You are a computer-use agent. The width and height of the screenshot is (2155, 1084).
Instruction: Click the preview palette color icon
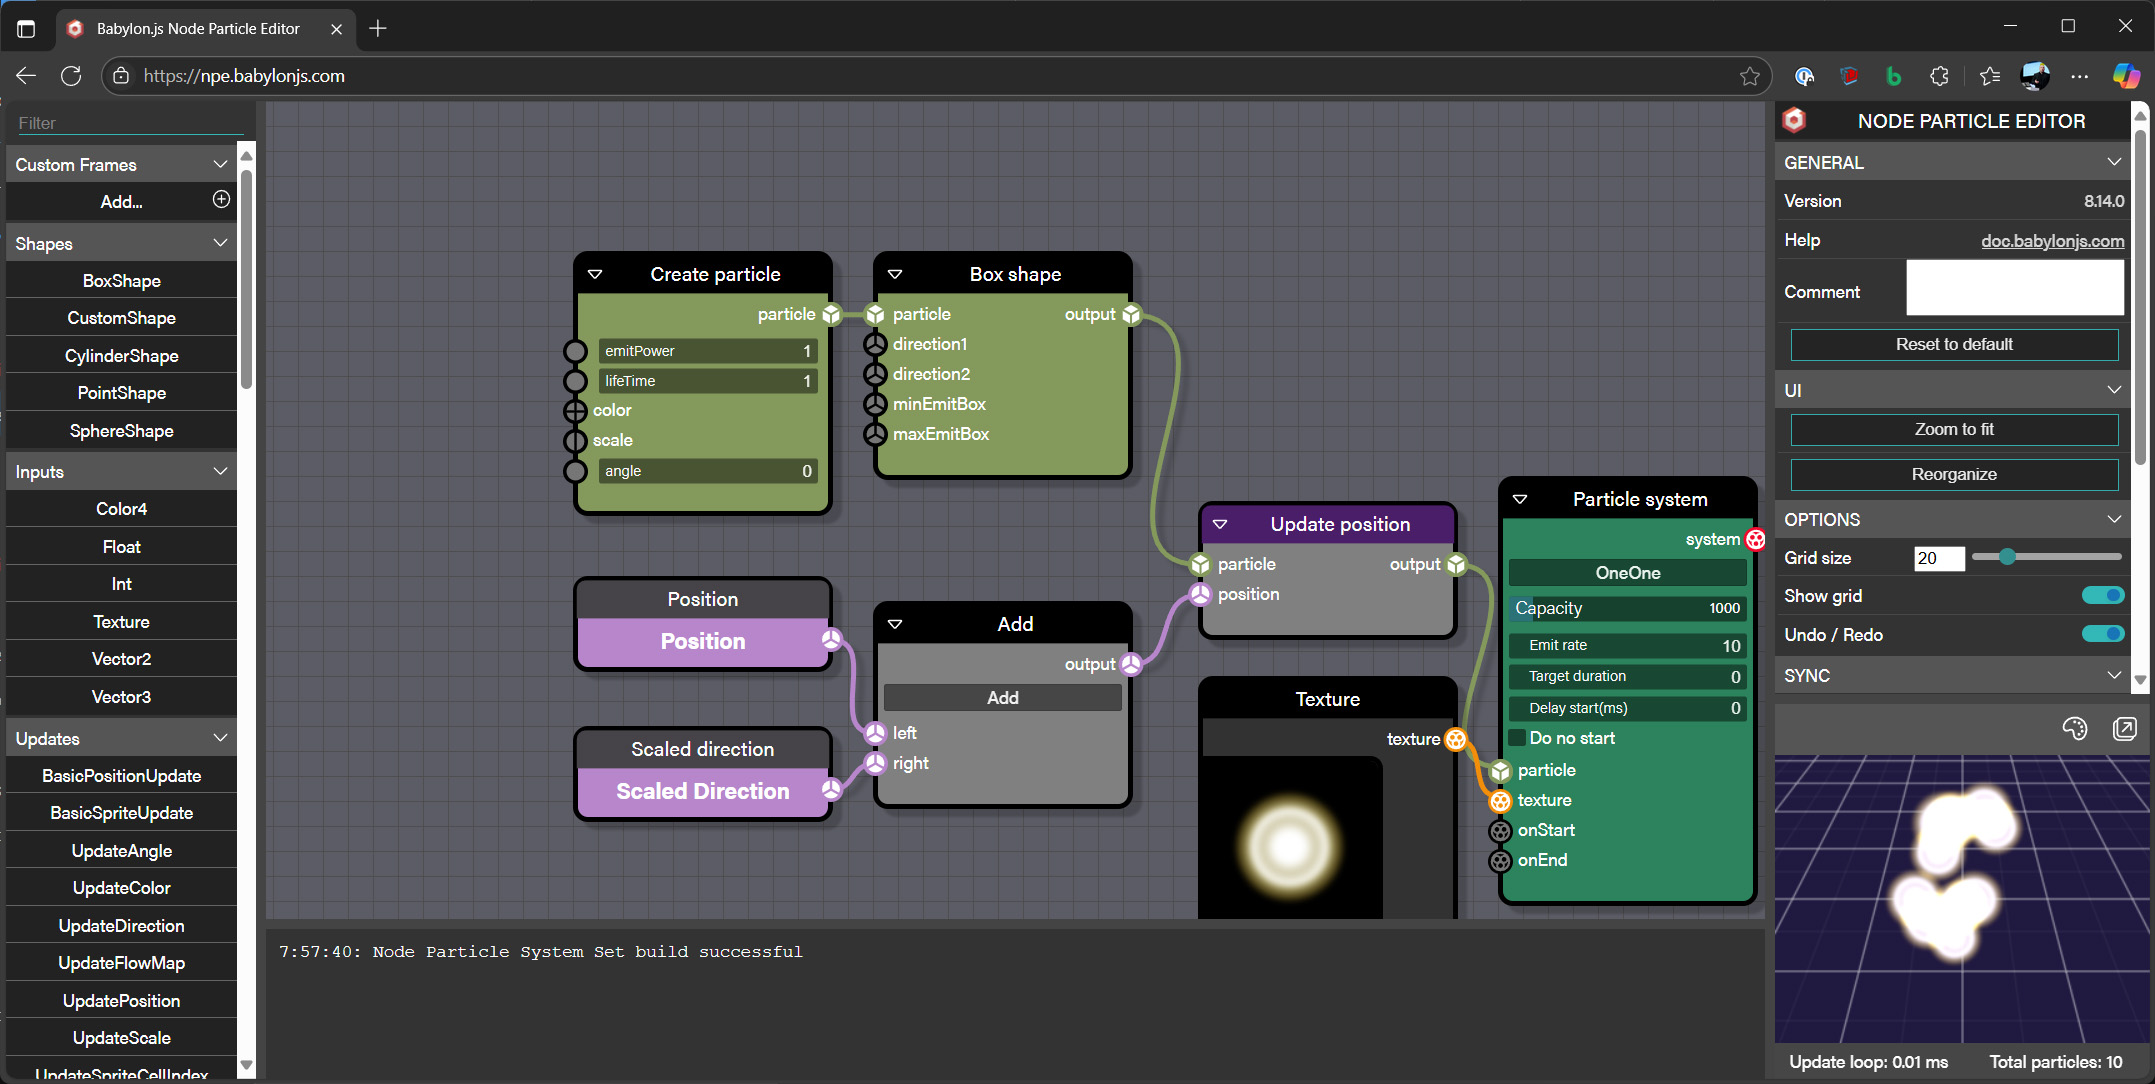[x=2074, y=729]
